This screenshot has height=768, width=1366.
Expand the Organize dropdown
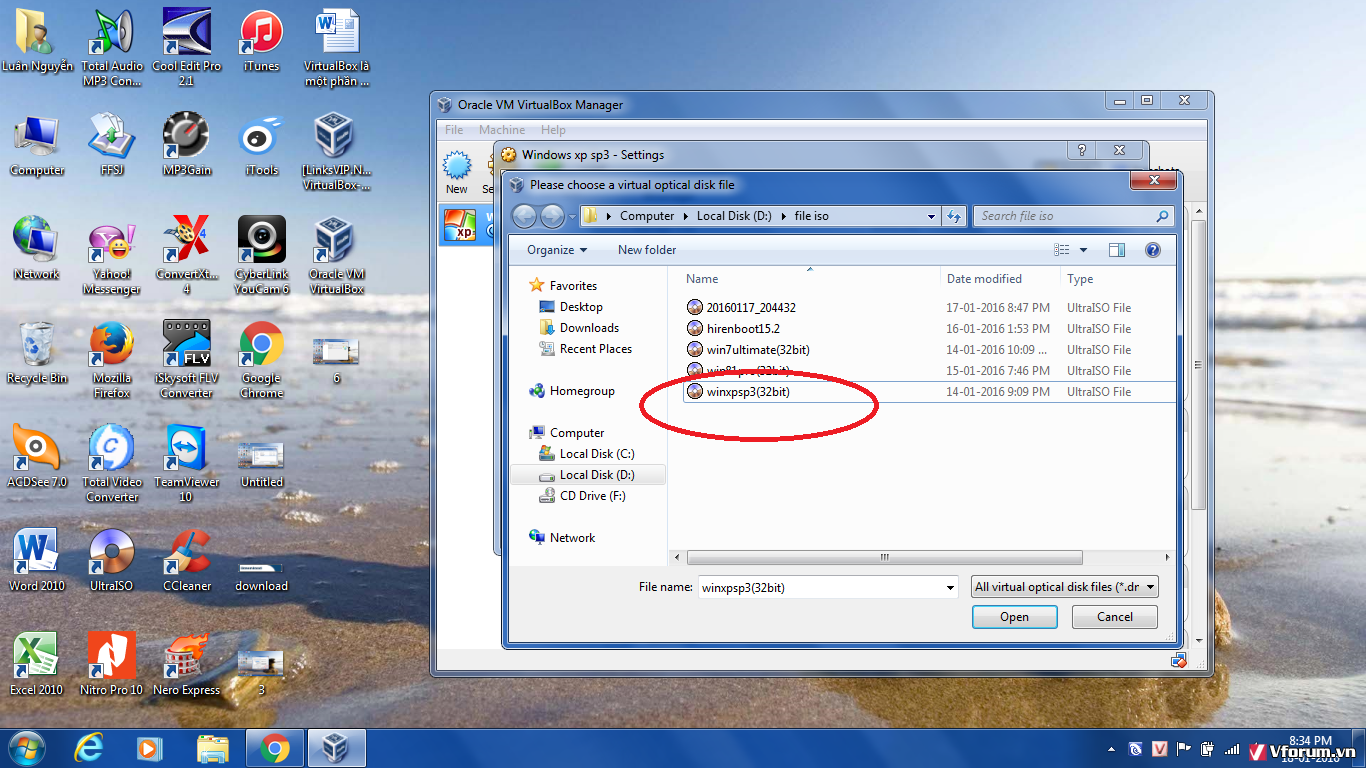(557, 250)
